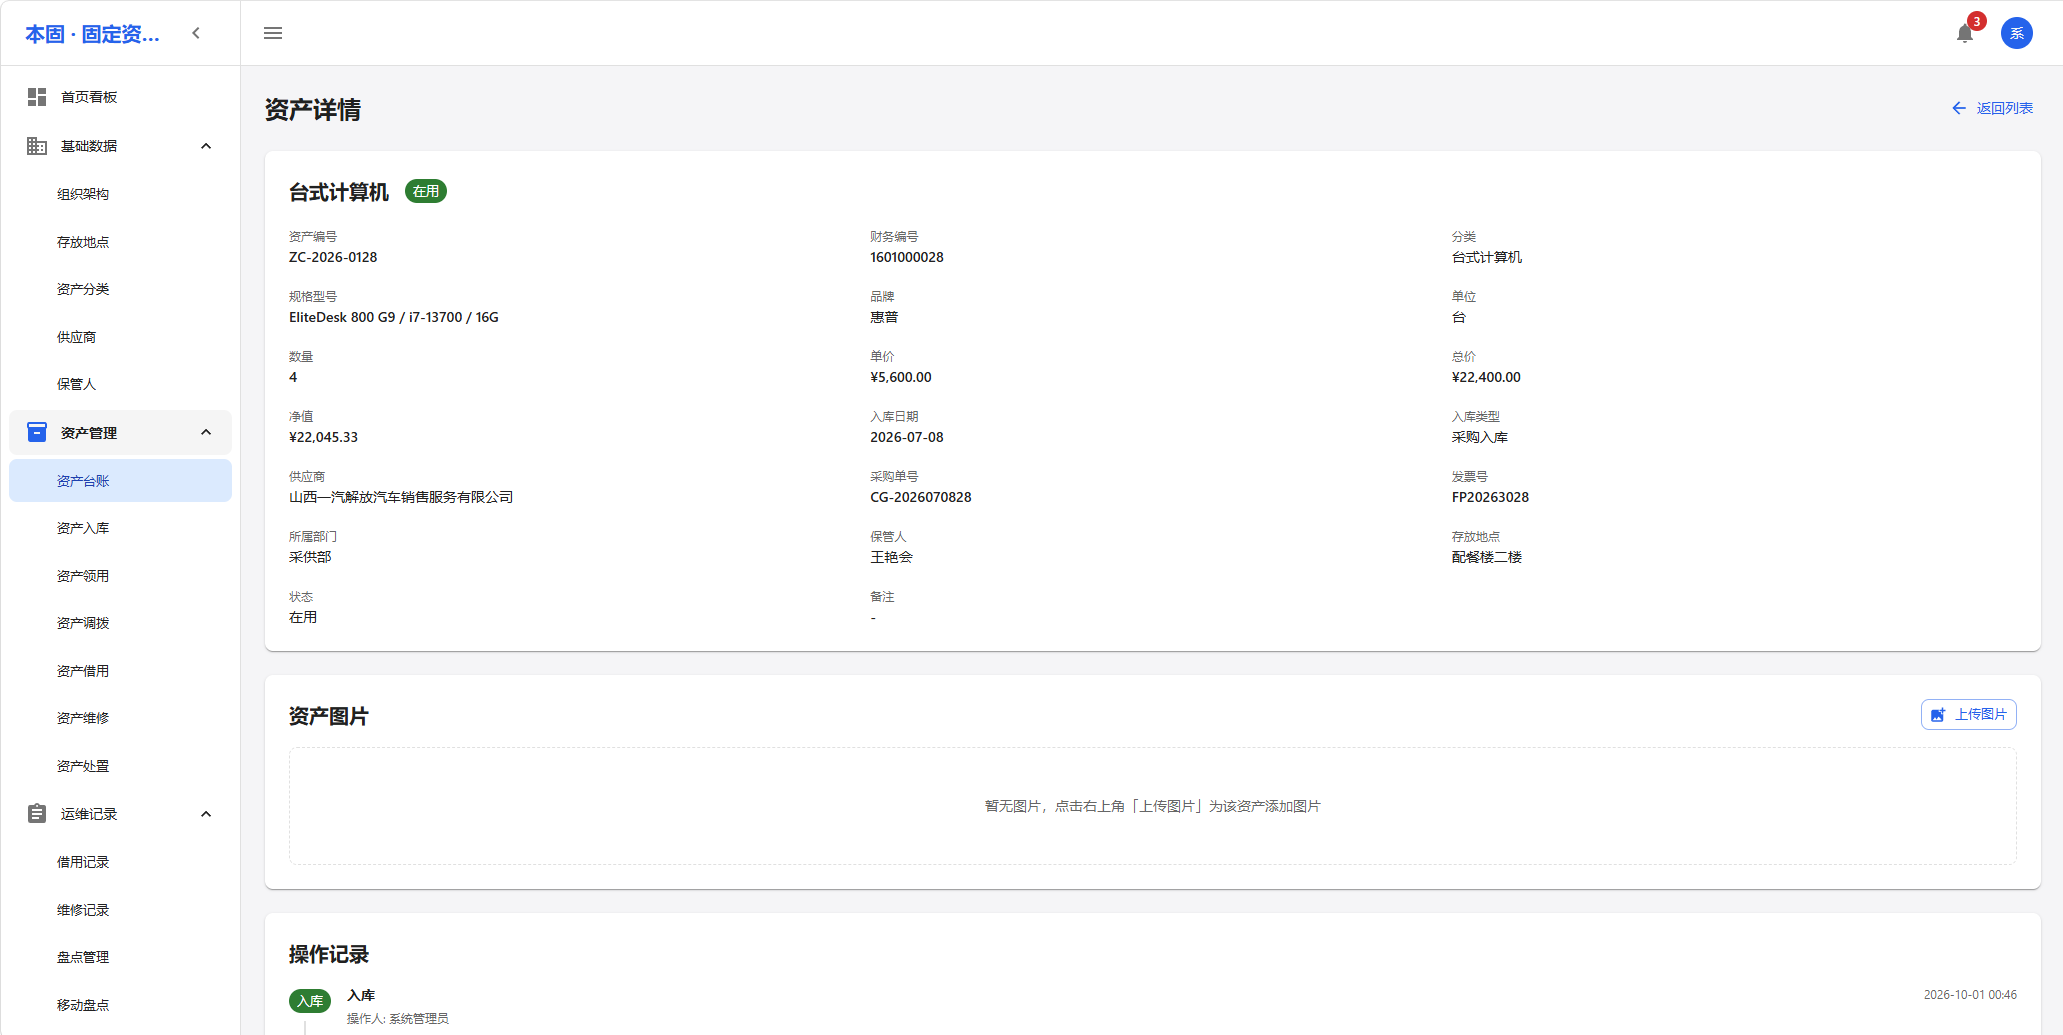This screenshot has height=1035, width=2063.
Task: Click the green 在用 status badge
Action: click(426, 191)
